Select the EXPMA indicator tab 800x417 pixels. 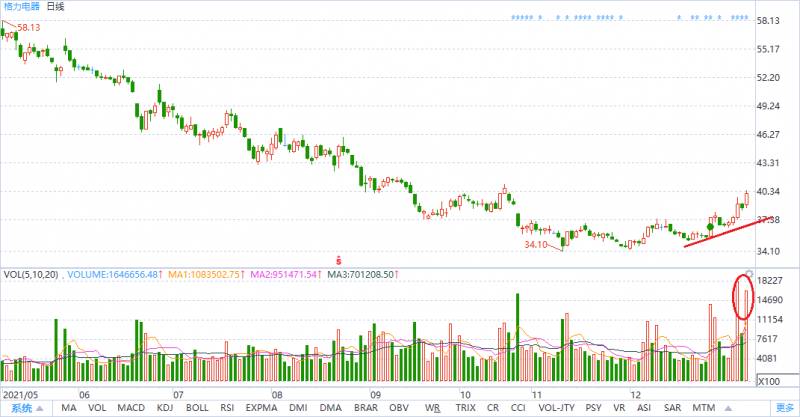tap(261, 408)
